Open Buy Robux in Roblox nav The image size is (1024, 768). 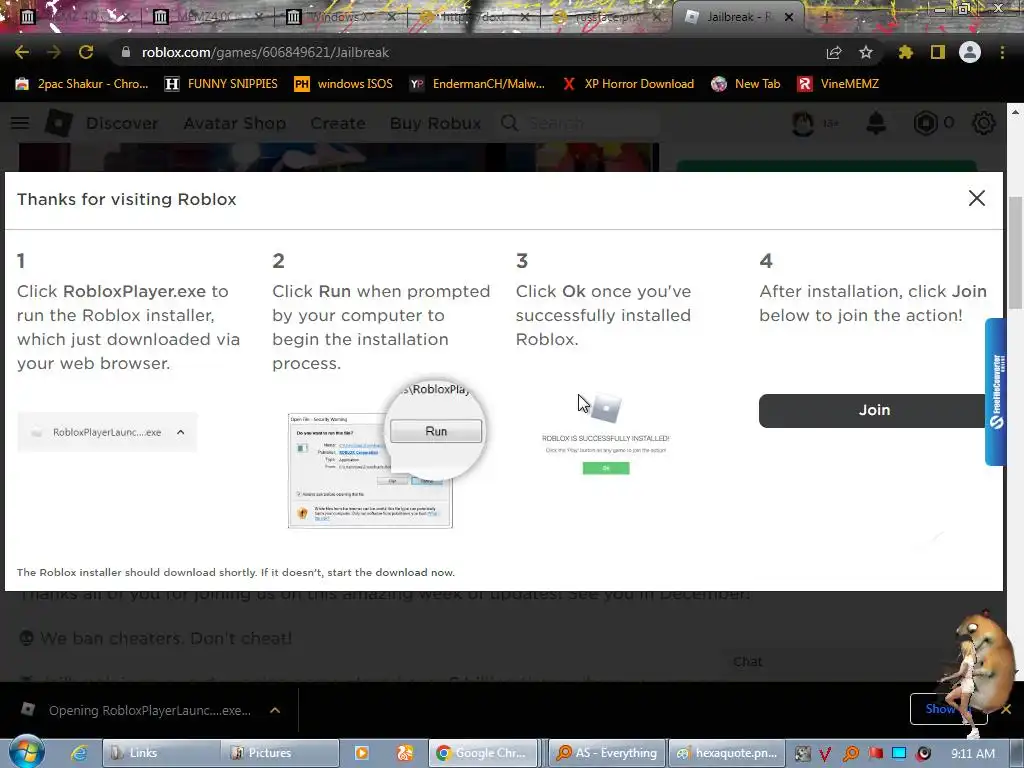(x=435, y=123)
